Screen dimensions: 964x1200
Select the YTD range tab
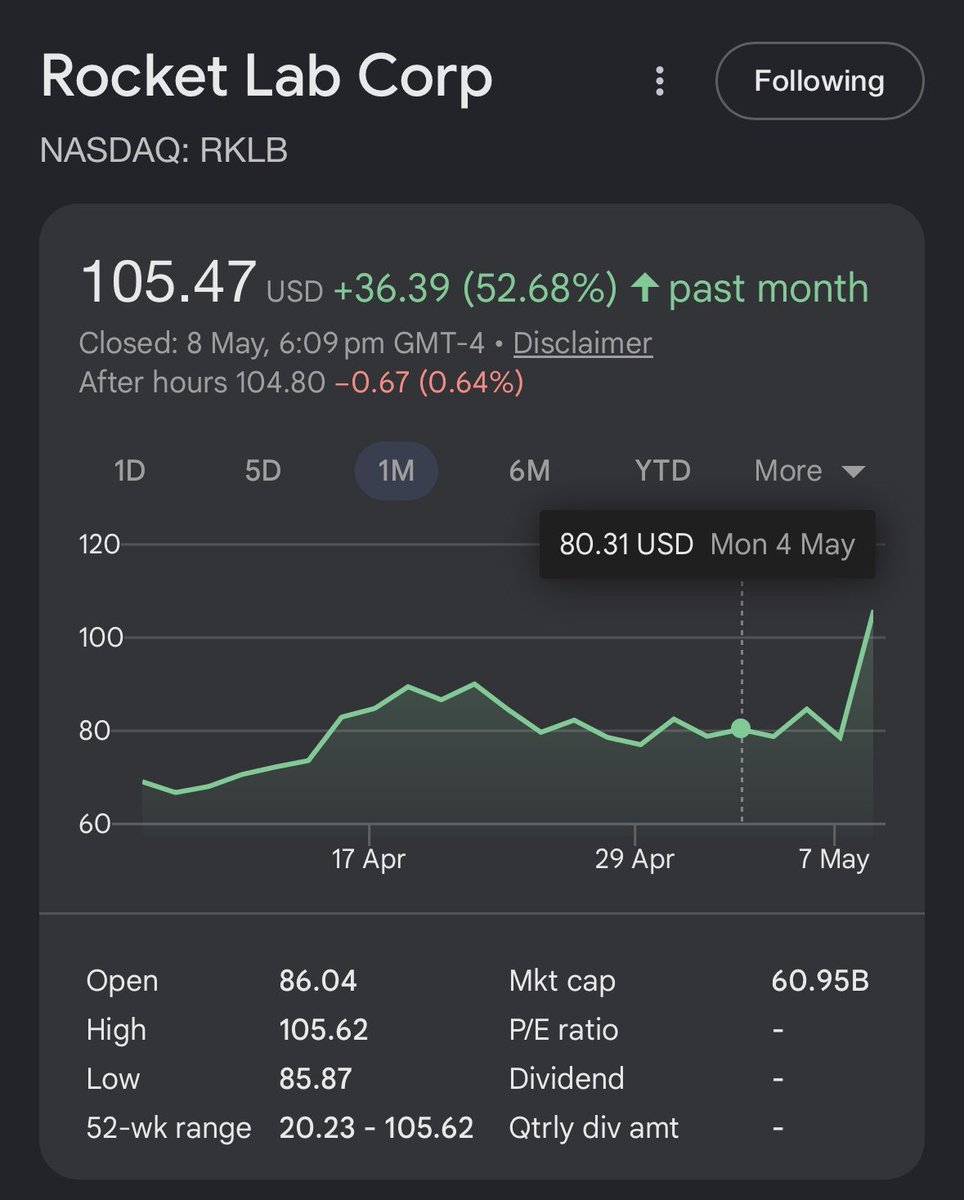pos(662,470)
